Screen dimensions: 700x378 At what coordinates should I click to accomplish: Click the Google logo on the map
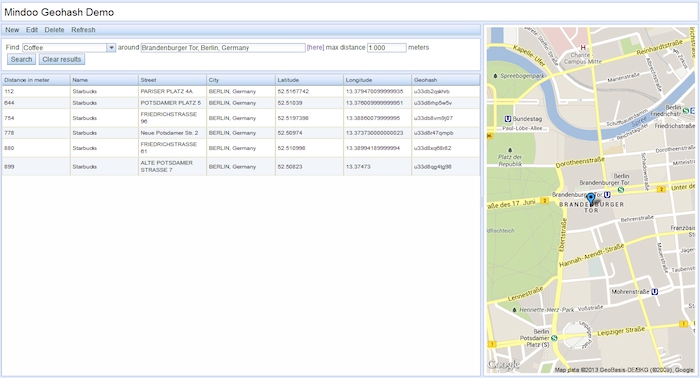coord(503,365)
